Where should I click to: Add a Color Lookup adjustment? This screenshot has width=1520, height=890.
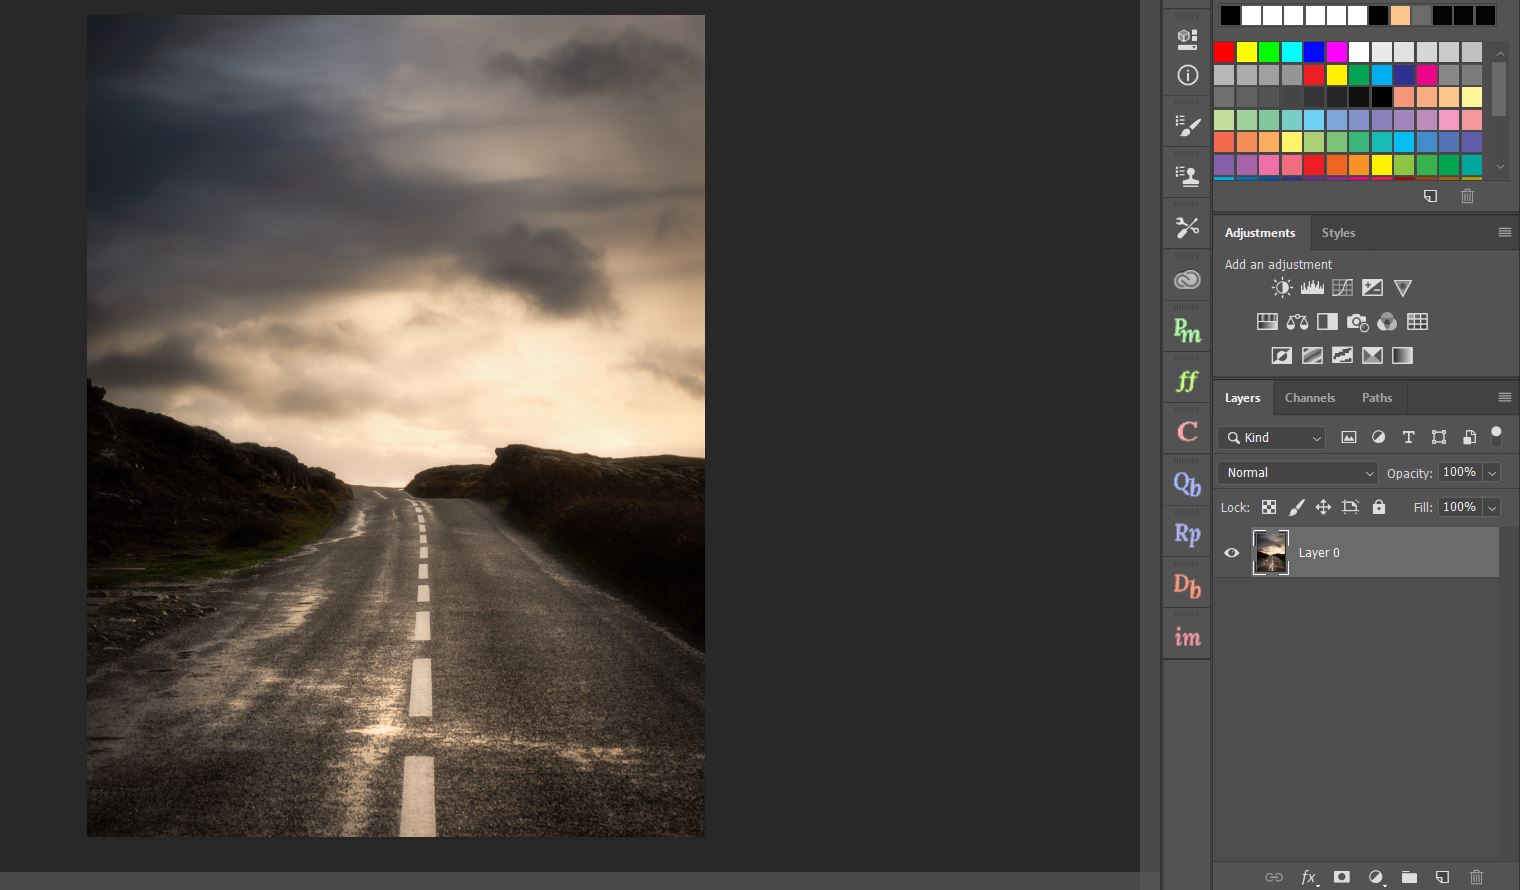1417,322
